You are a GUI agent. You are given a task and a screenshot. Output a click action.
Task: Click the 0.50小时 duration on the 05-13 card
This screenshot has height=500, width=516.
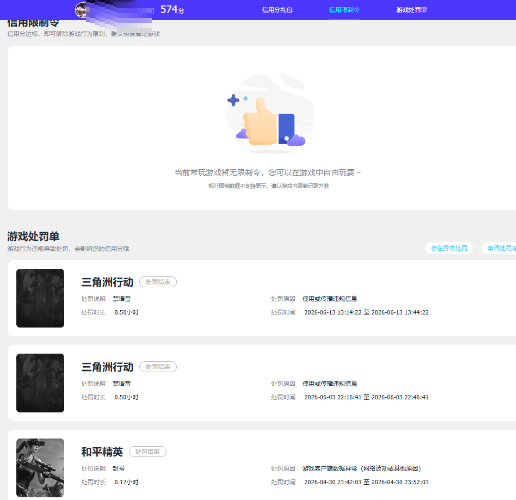pos(126,312)
